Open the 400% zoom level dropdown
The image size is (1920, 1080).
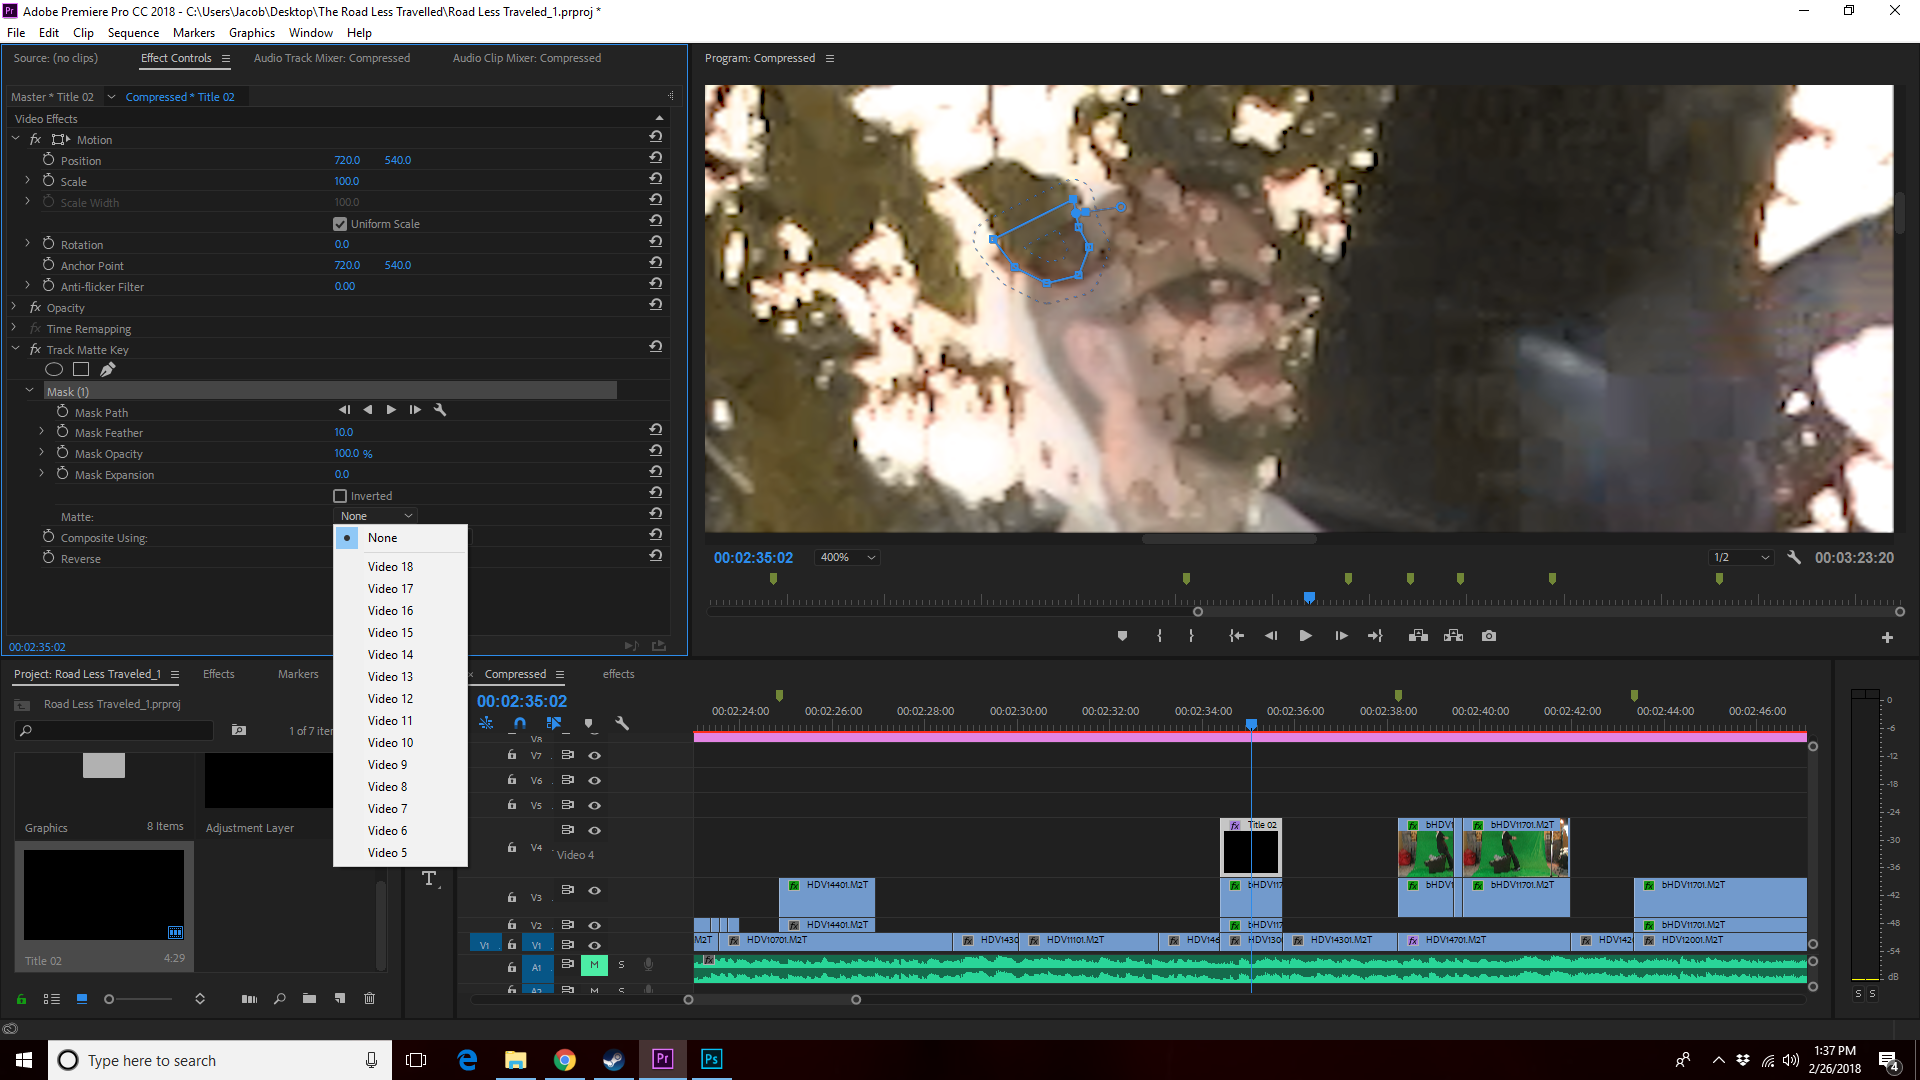point(848,558)
